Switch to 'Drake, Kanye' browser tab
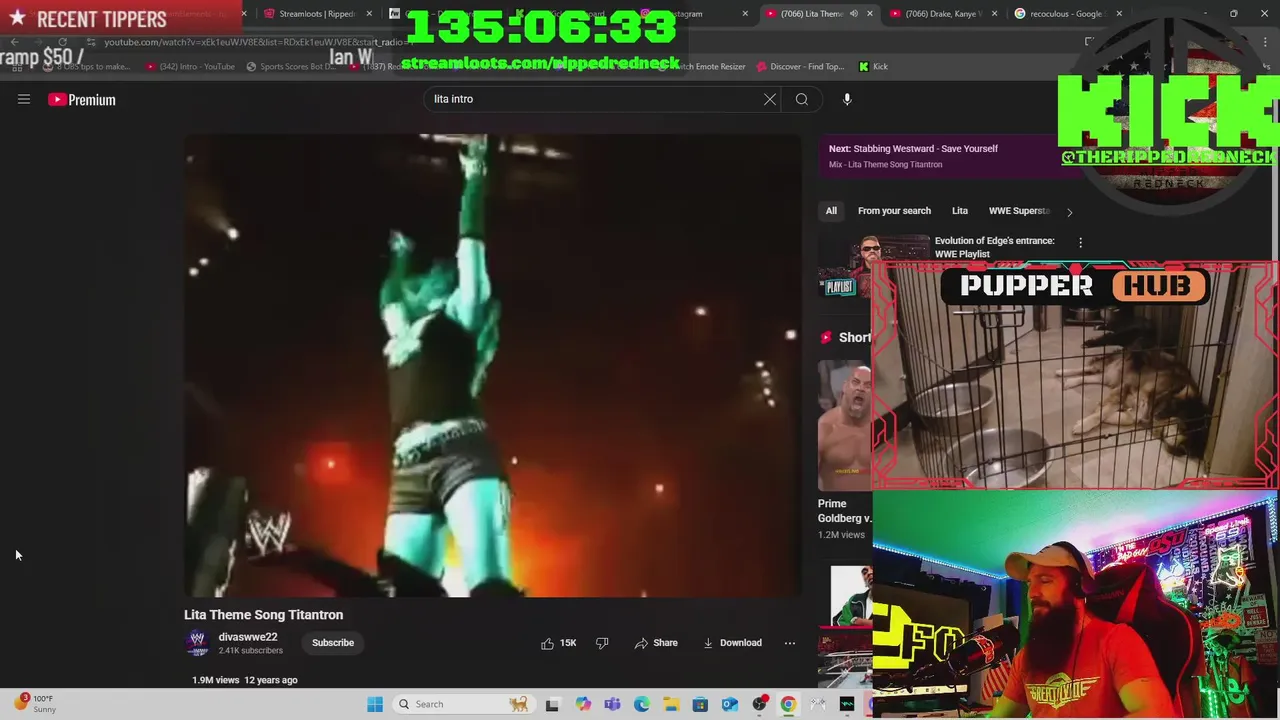 pyautogui.click(x=937, y=14)
